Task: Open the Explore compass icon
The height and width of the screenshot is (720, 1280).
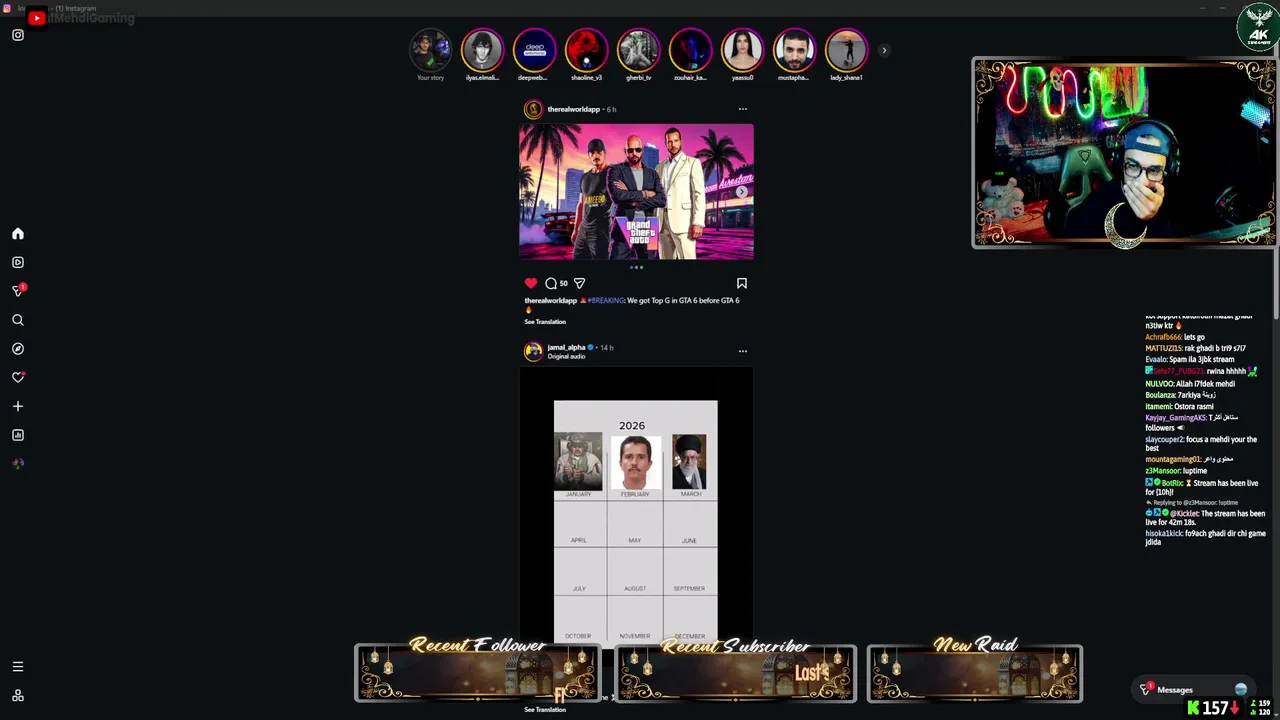Action: click(17, 349)
